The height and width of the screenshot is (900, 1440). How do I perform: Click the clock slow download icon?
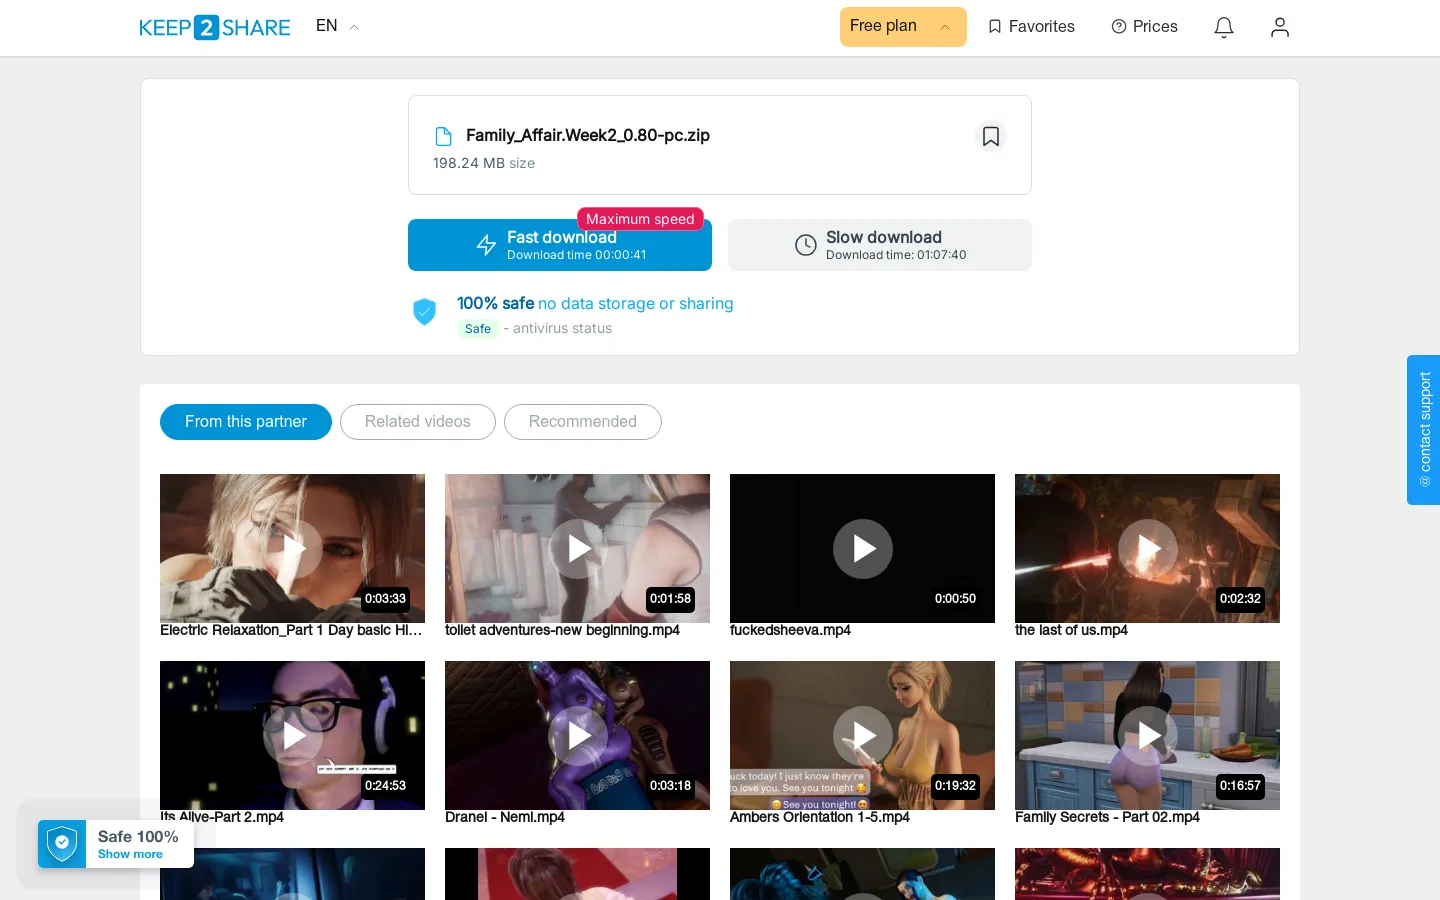pyautogui.click(x=806, y=245)
